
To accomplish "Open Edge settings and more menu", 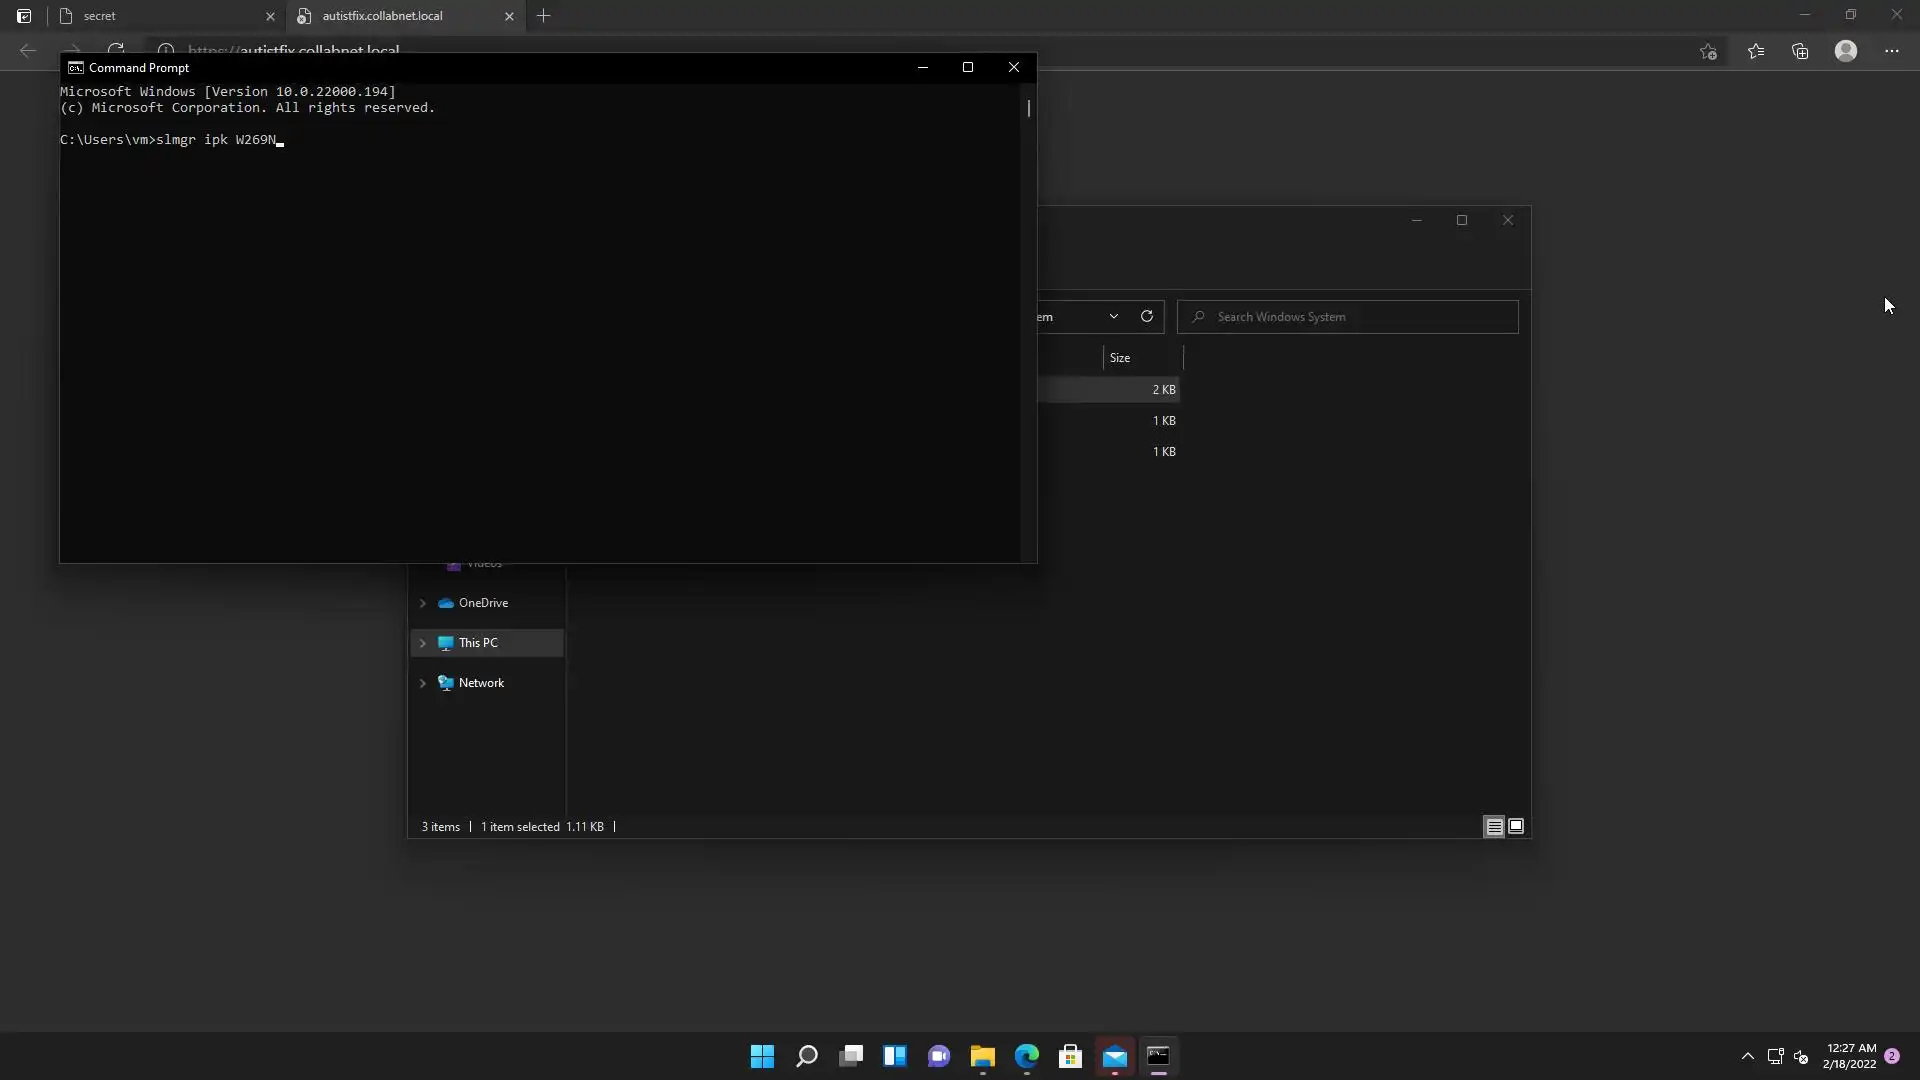I will click(1891, 51).
